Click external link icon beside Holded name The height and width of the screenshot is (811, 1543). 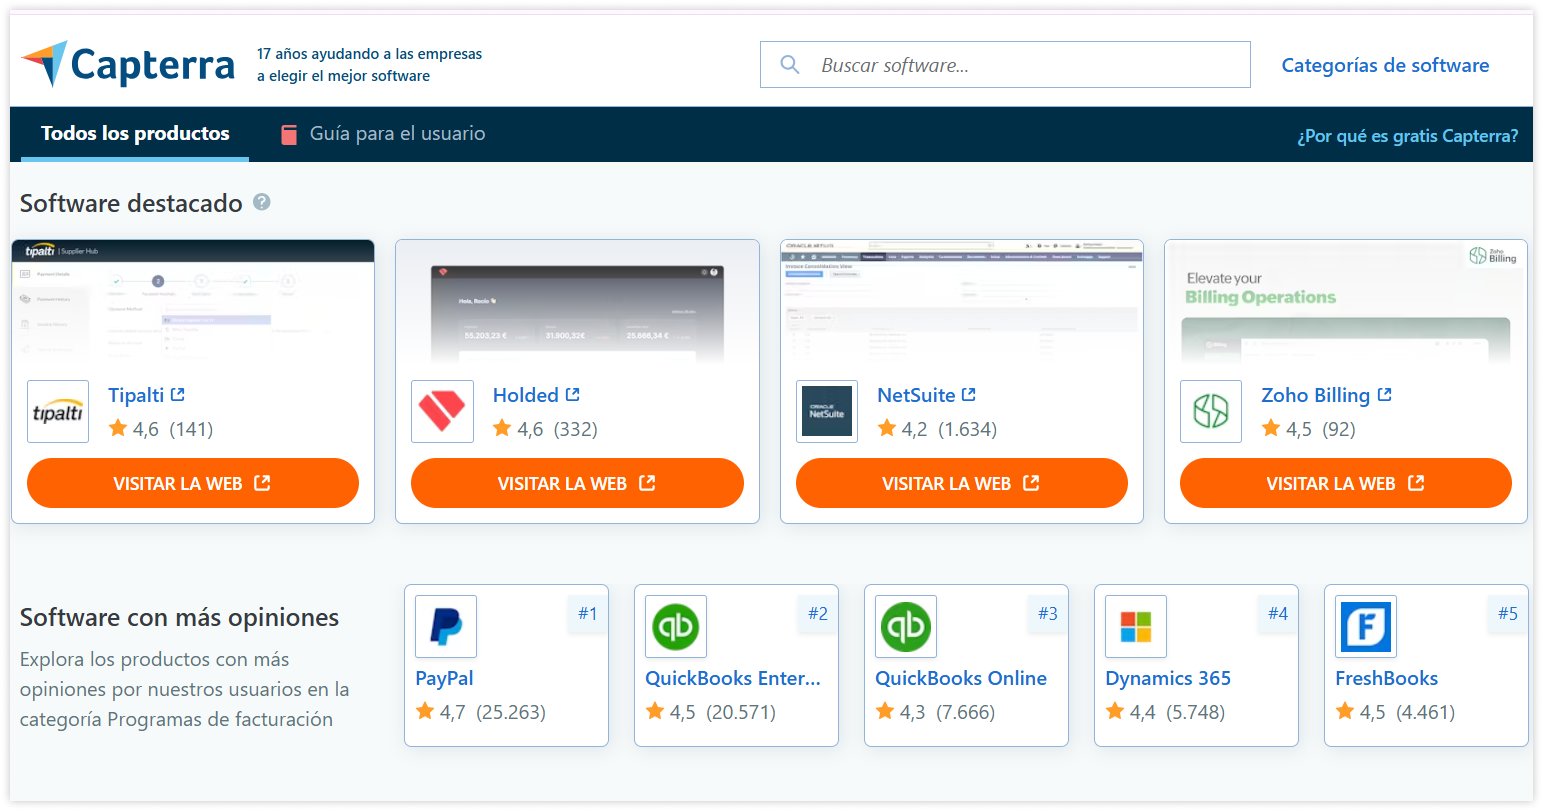pyautogui.click(x=573, y=395)
